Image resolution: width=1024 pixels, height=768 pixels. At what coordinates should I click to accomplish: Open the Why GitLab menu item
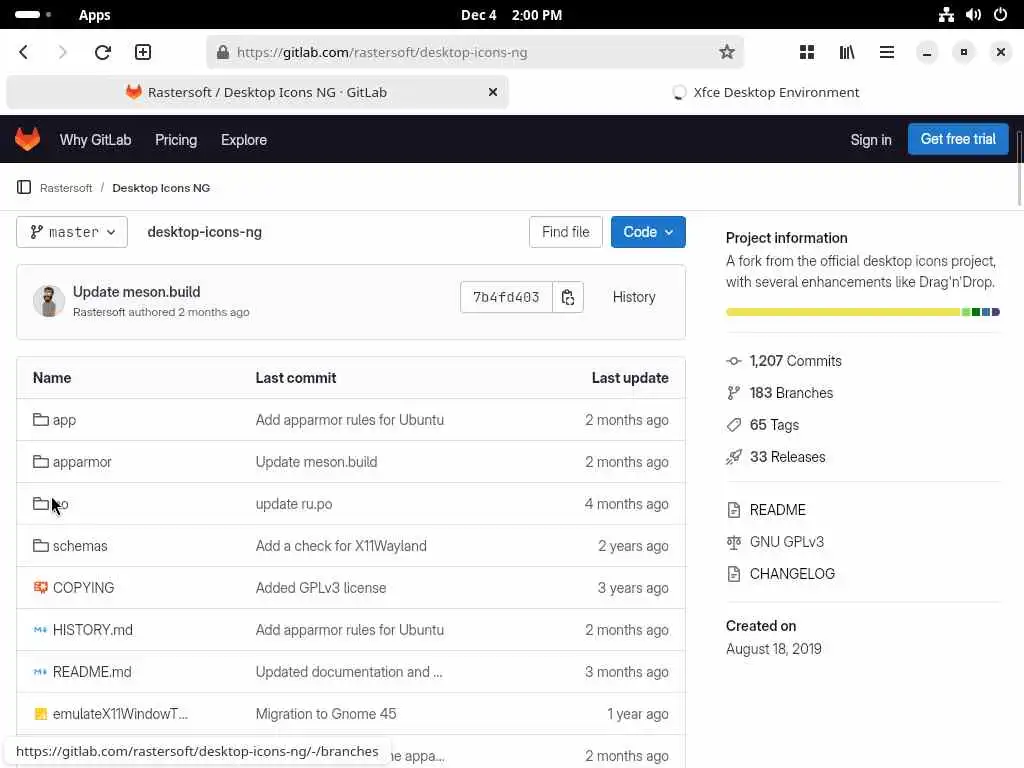point(95,140)
